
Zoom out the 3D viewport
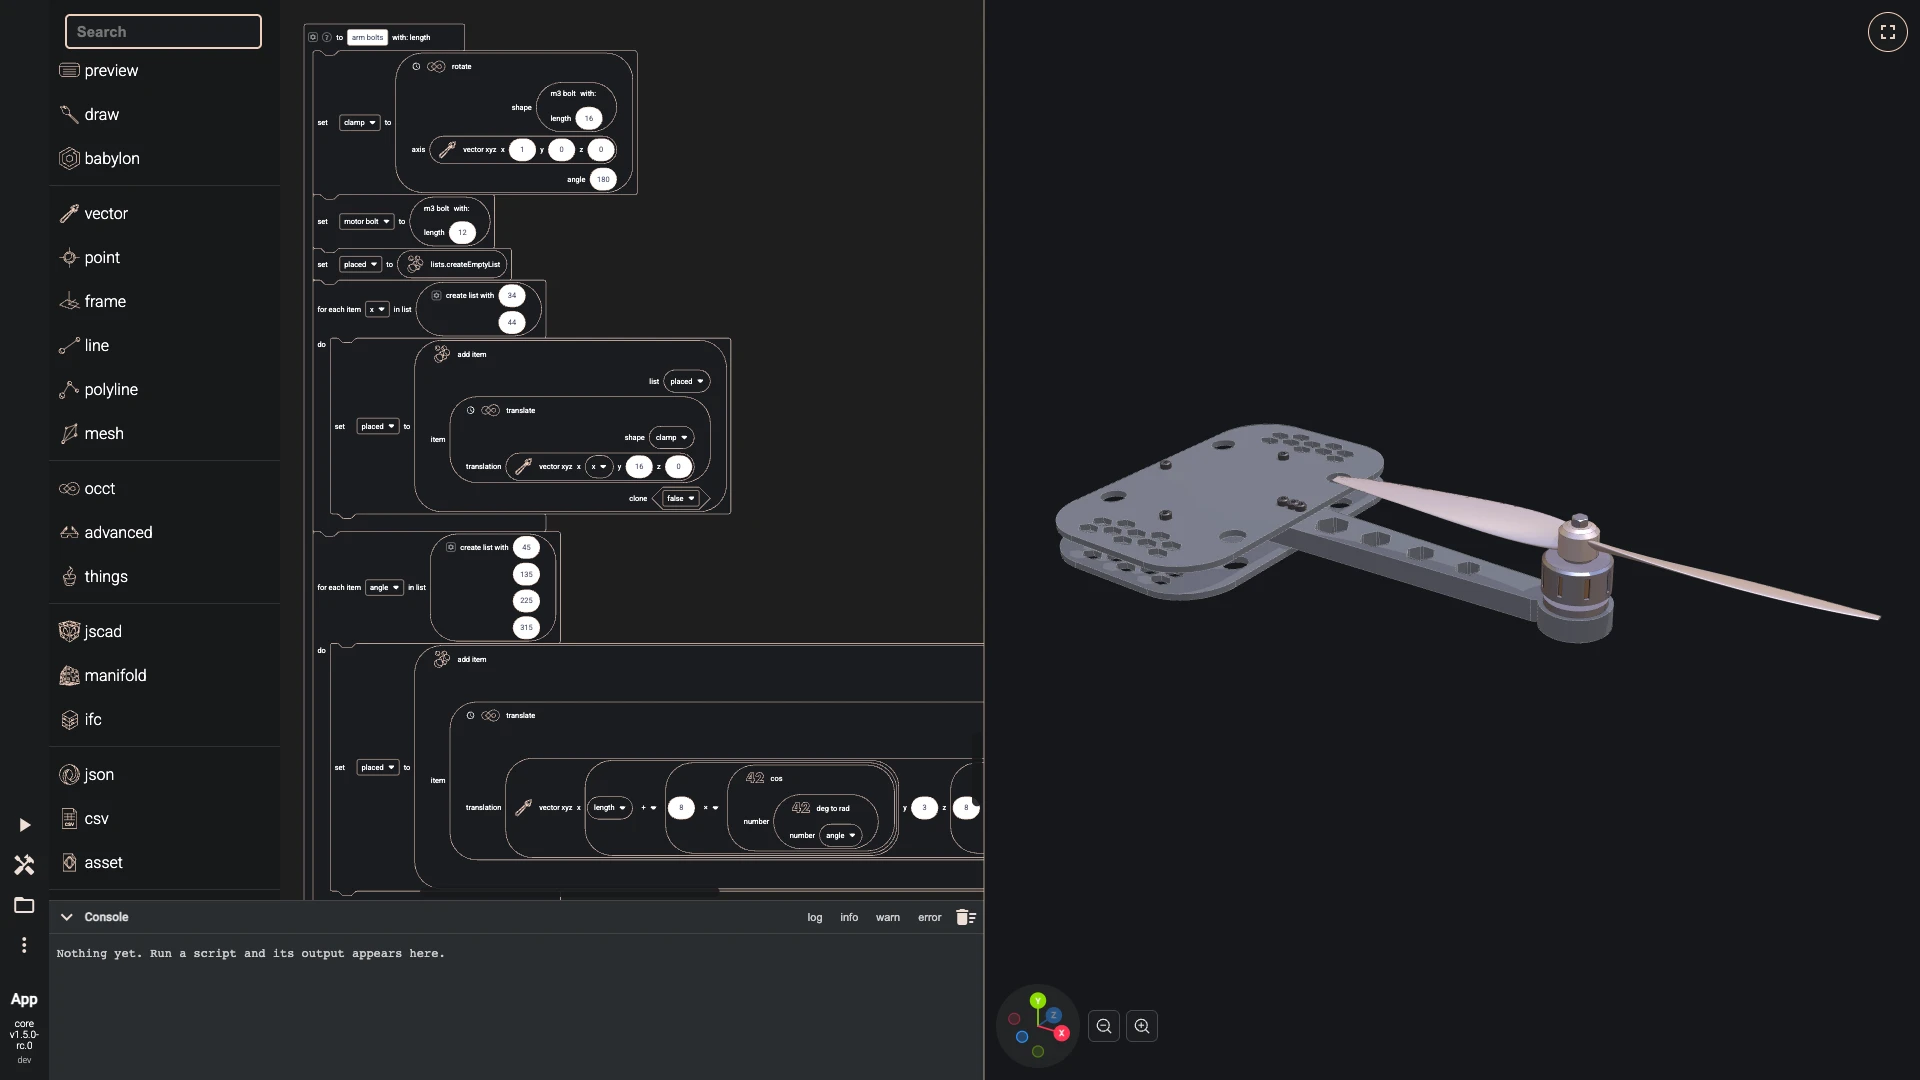(x=1104, y=1026)
